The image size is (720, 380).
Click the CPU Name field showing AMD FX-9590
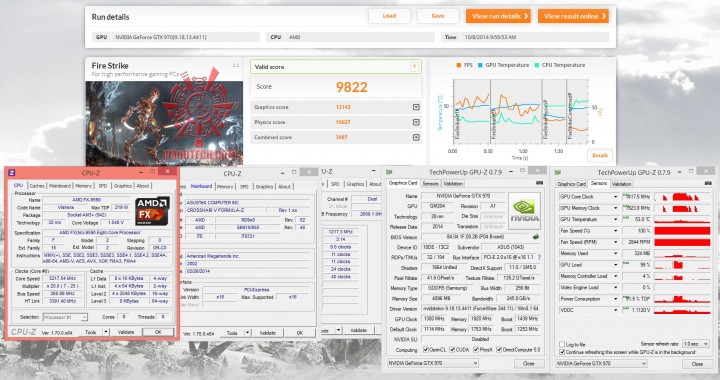[x=87, y=200]
